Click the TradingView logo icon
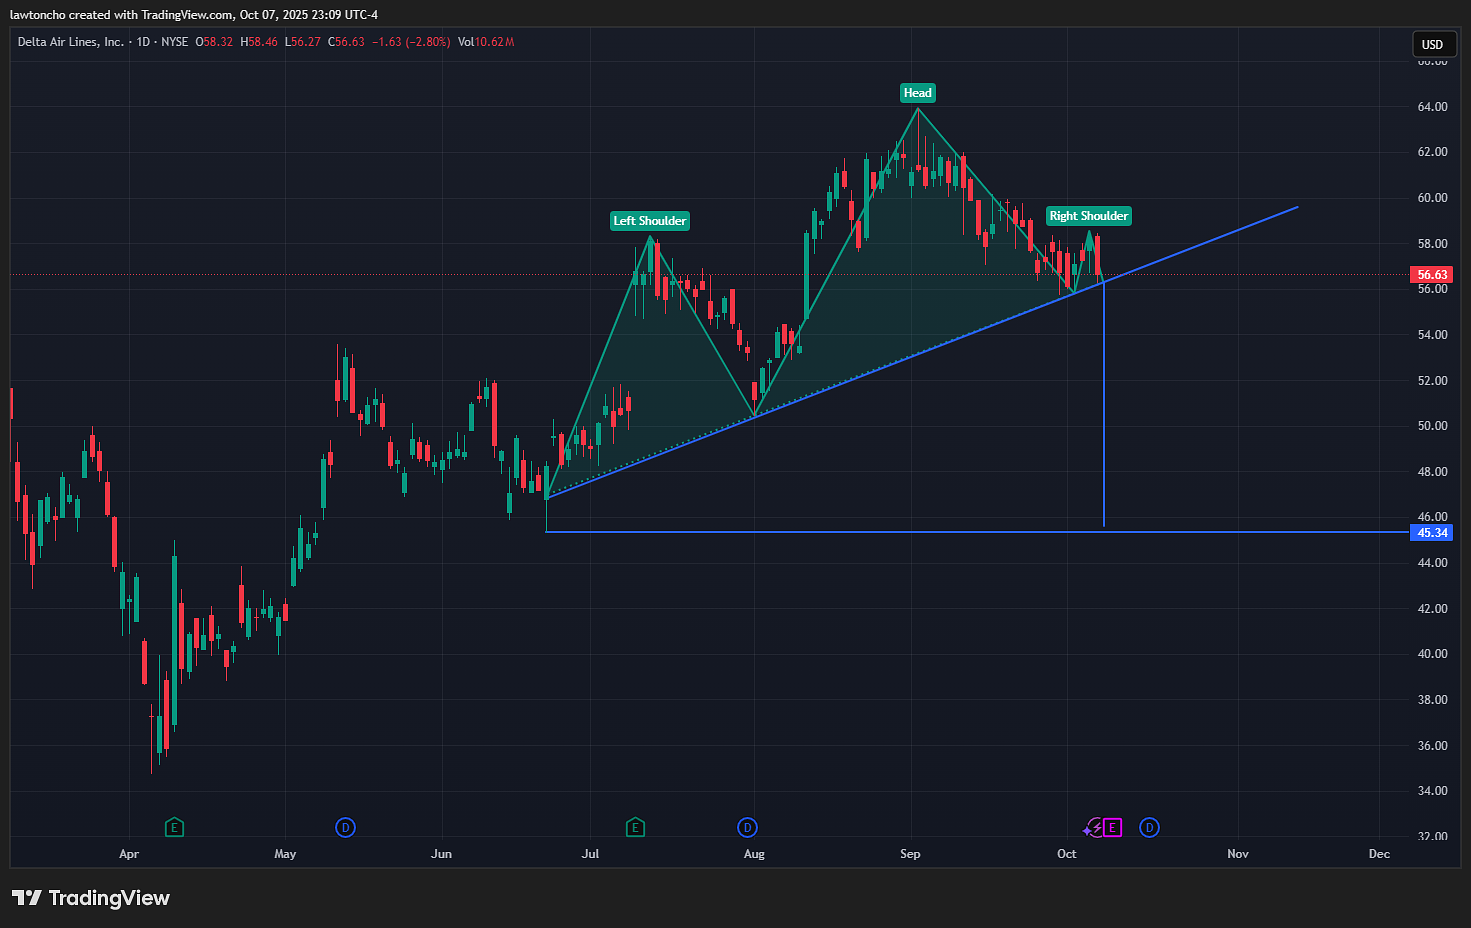 27,898
